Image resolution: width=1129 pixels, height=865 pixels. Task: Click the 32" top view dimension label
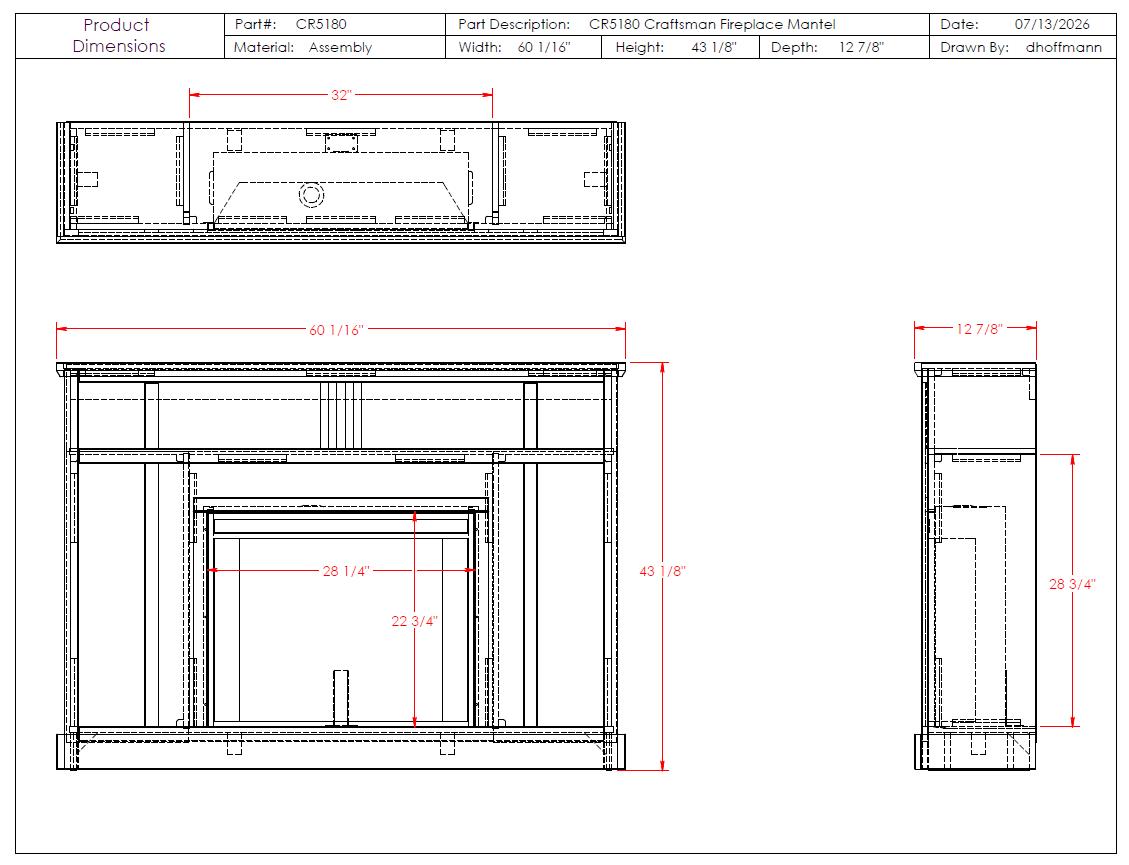point(341,95)
